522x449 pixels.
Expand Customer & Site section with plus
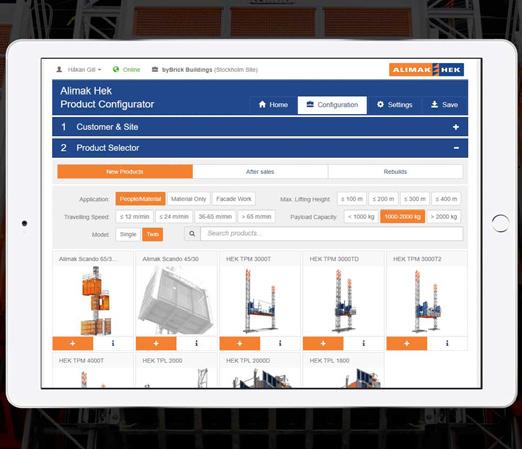click(x=456, y=127)
